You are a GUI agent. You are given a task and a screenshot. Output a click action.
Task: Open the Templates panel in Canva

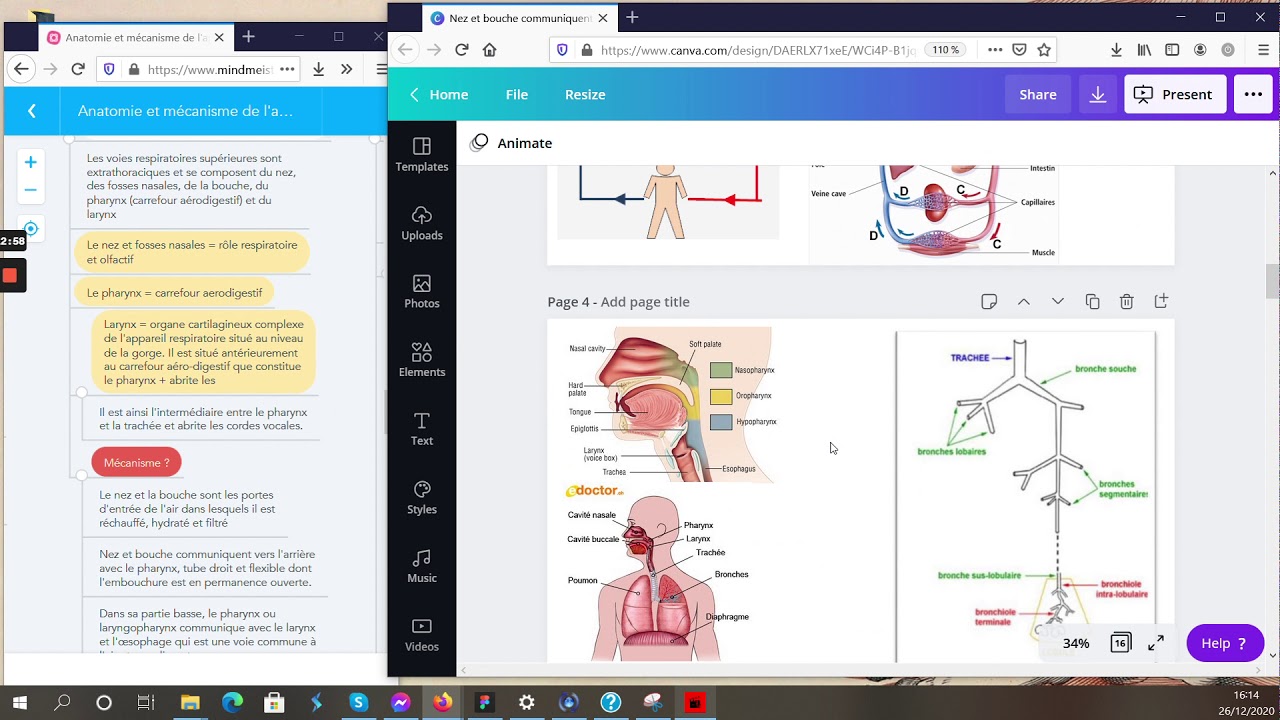tap(421, 155)
